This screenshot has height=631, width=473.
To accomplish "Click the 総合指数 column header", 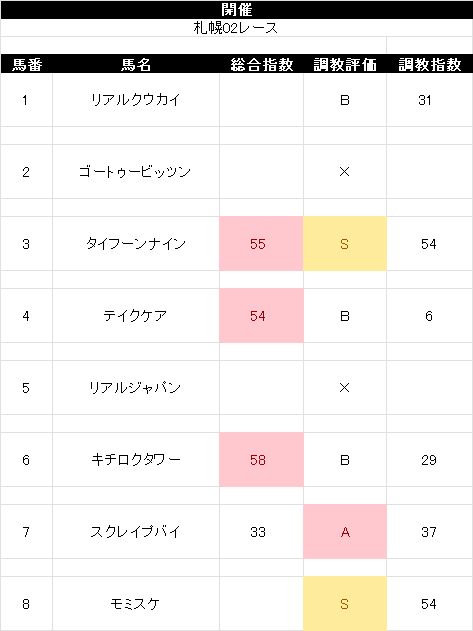I will pos(261,64).
